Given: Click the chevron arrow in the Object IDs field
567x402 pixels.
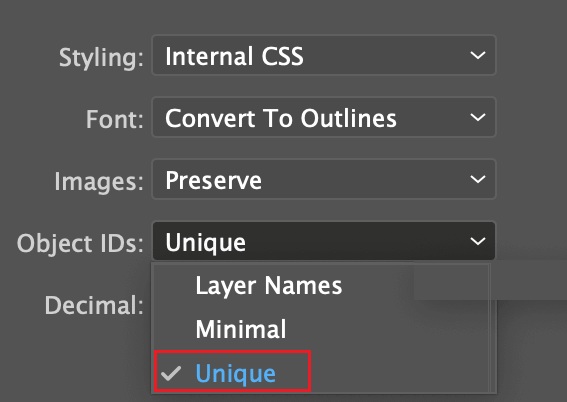Looking at the screenshot, I should pos(478,241).
